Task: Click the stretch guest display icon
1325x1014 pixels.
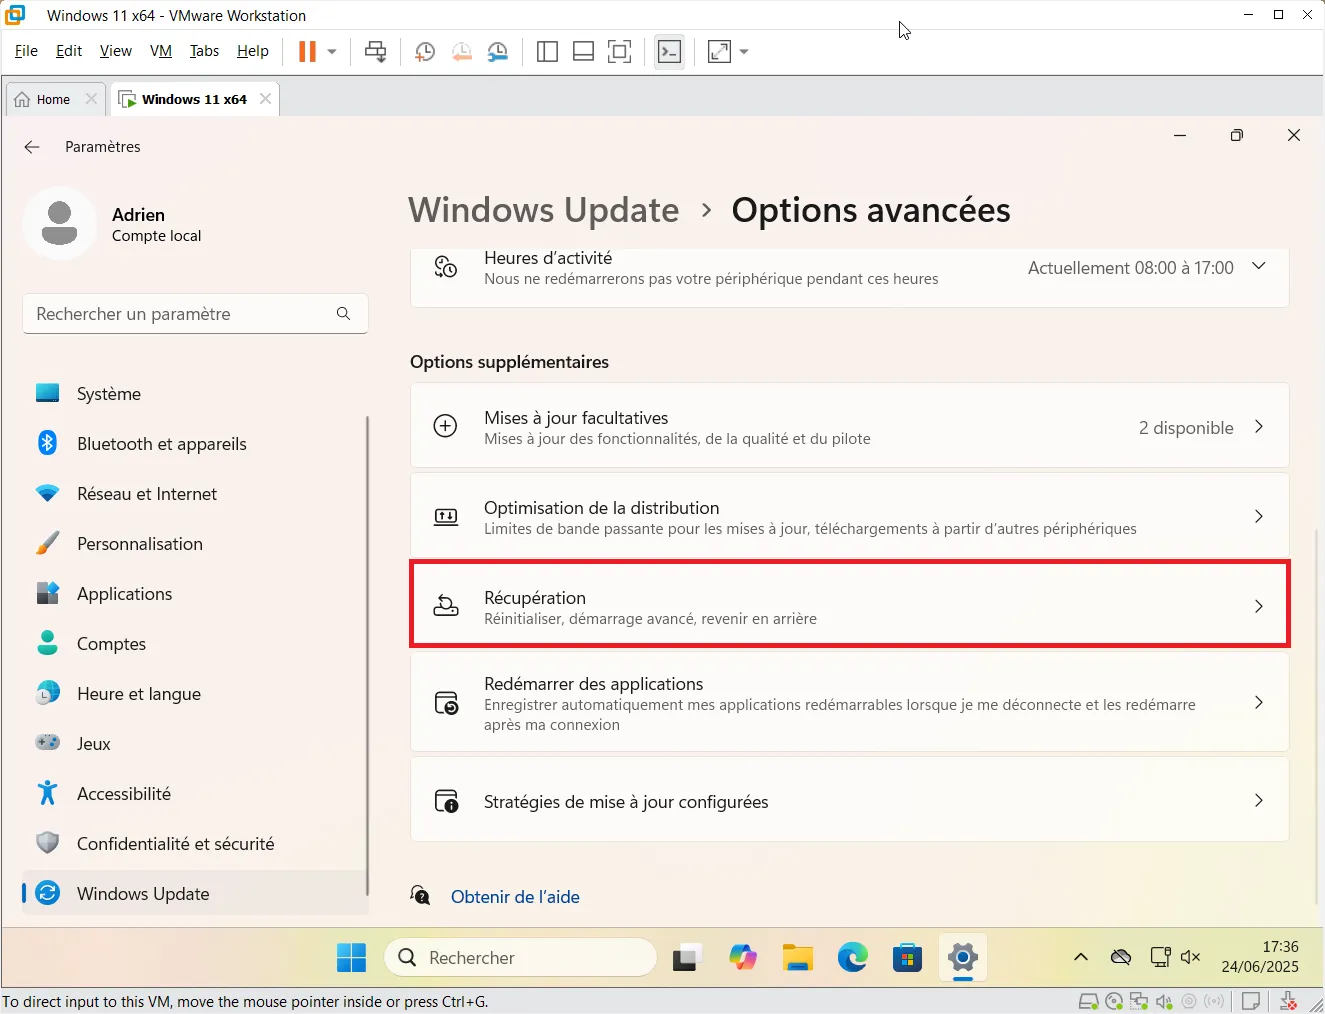Action: coord(719,51)
